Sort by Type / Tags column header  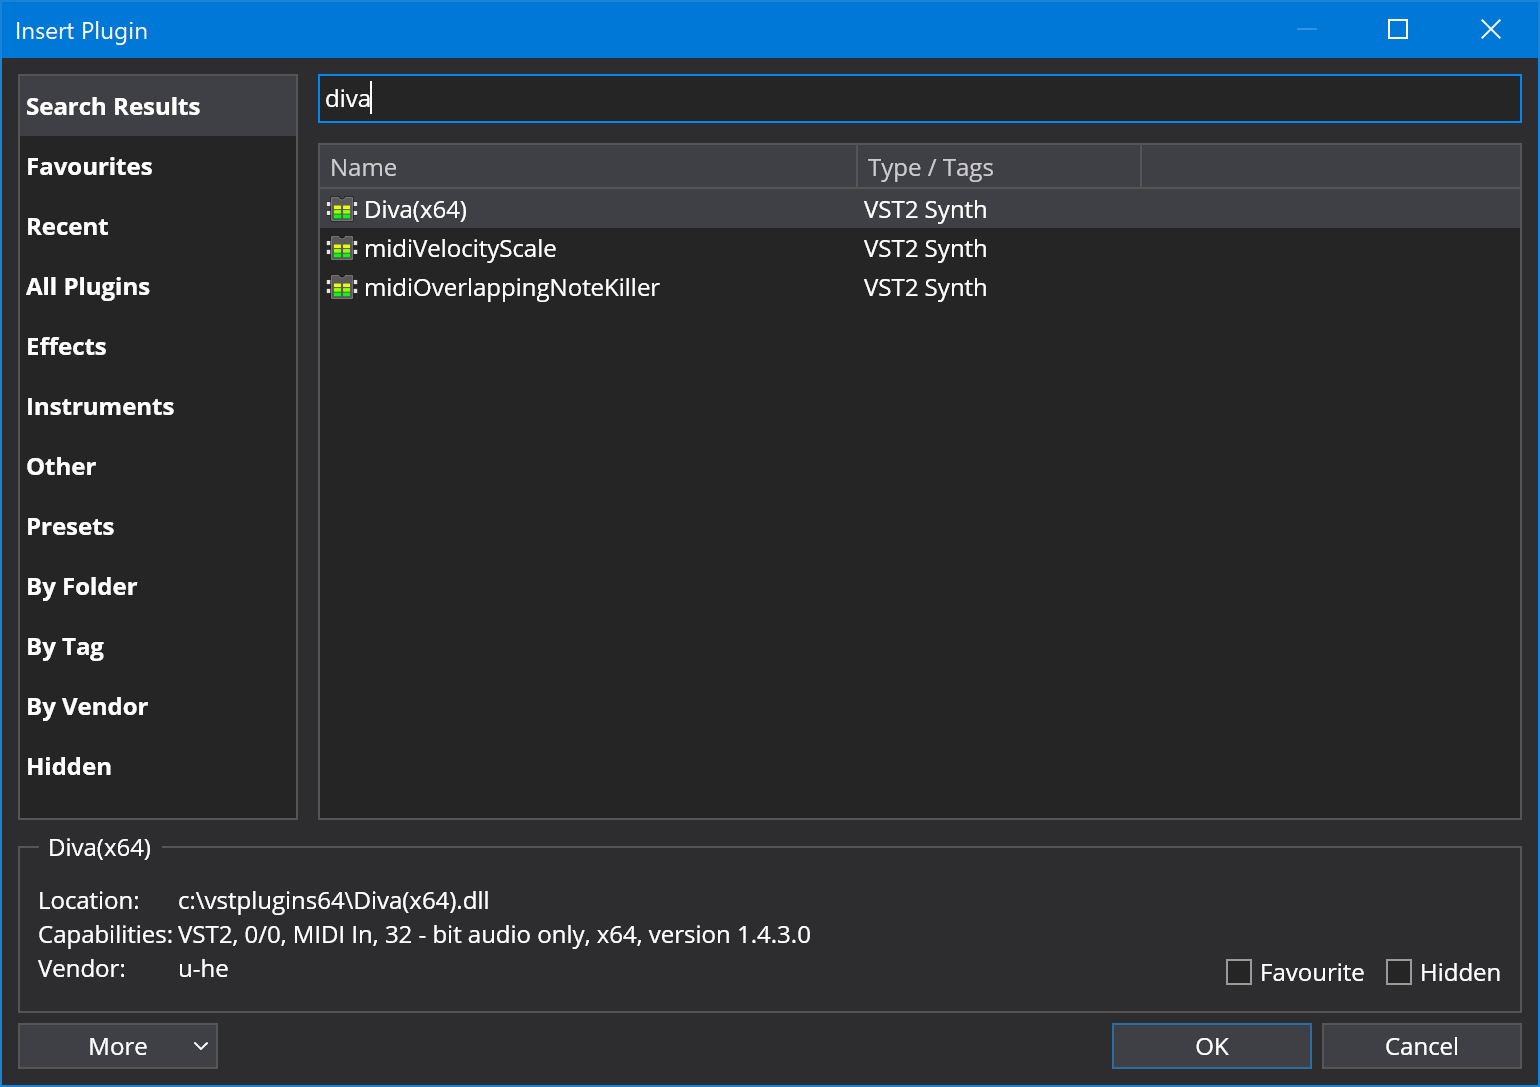click(999, 167)
